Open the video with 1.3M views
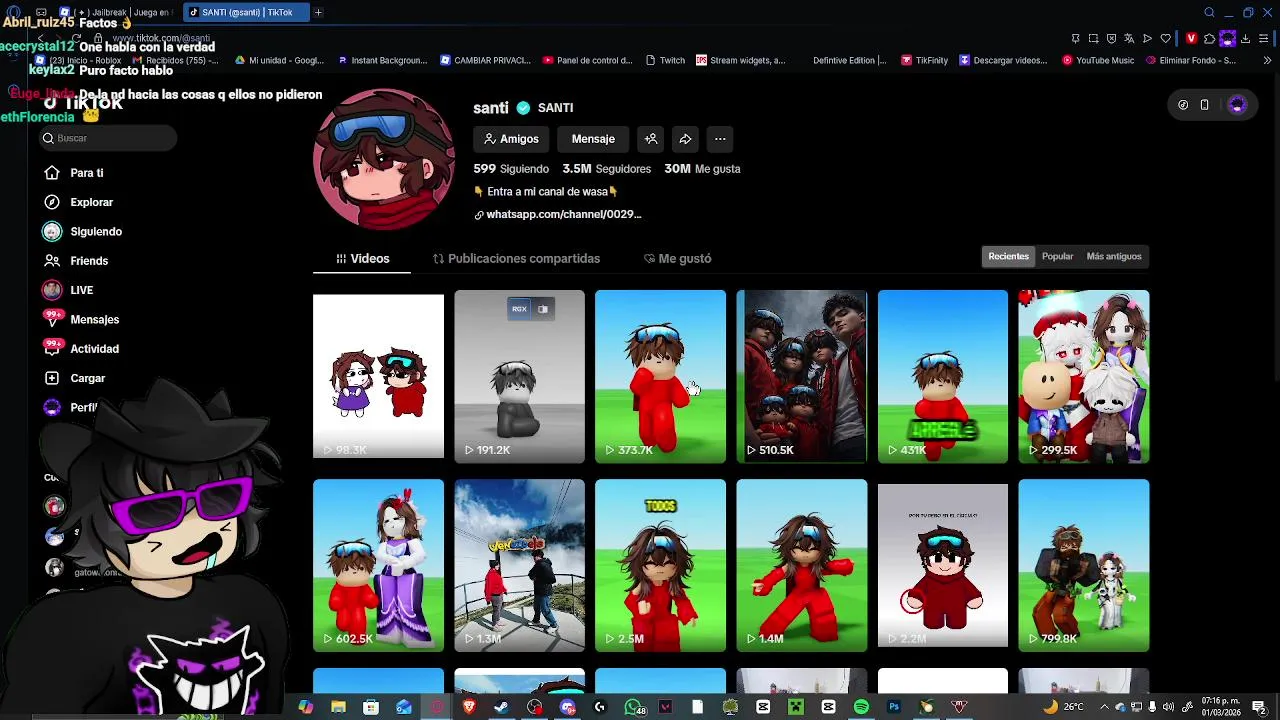Viewport: 1280px width, 720px height. click(519, 566)
